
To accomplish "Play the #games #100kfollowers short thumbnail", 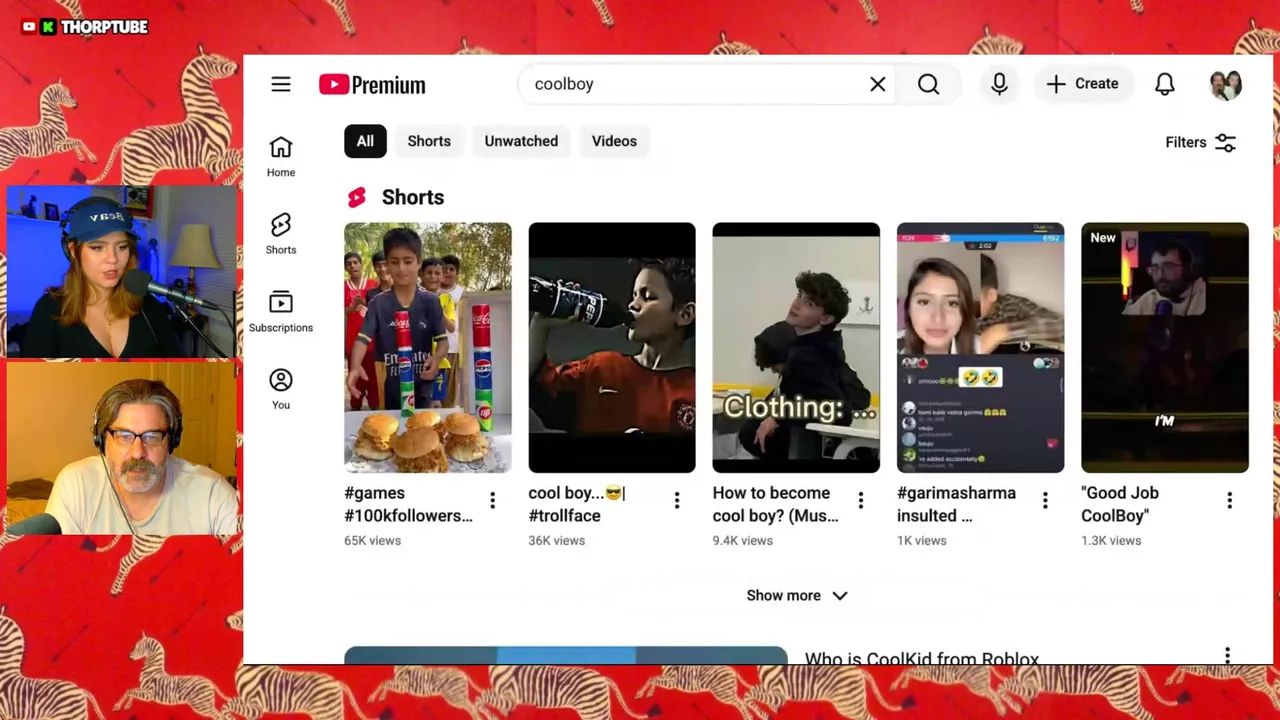I will (x=428, y=347).
